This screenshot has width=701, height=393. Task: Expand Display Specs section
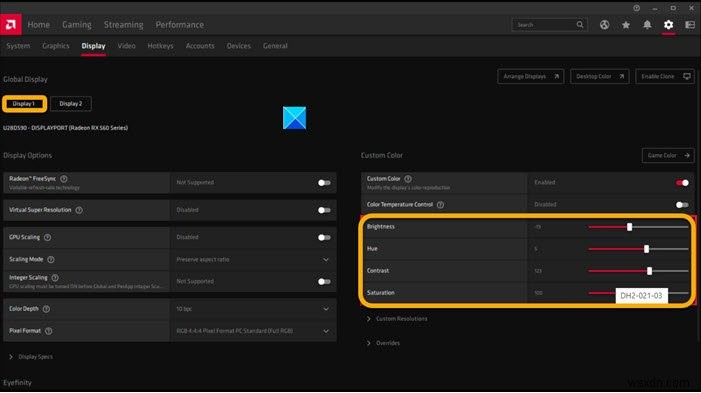[31, 357]
